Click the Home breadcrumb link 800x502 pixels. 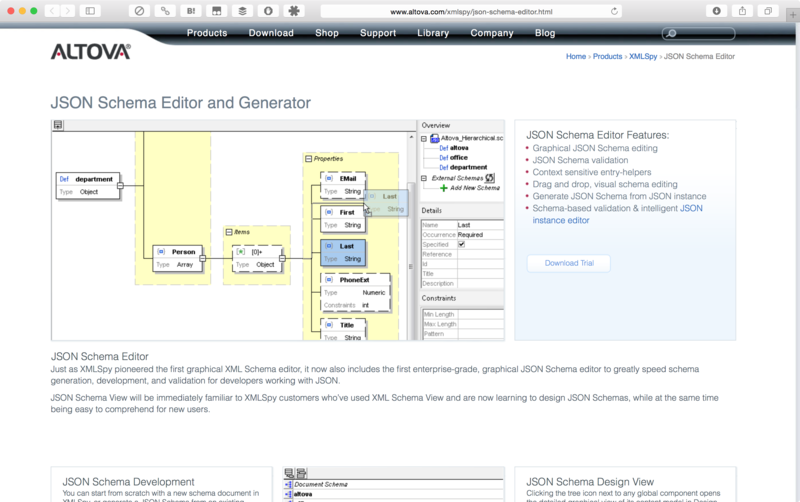[576, 57]
